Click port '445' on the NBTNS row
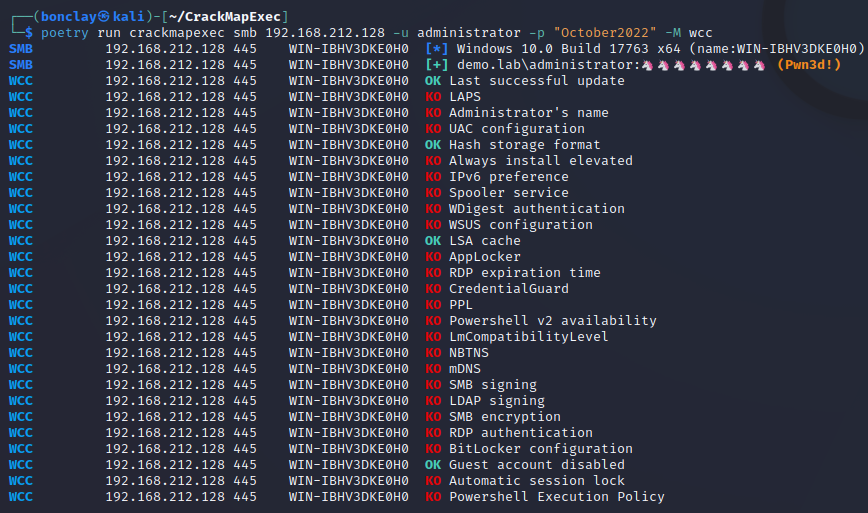 (245, 354)
